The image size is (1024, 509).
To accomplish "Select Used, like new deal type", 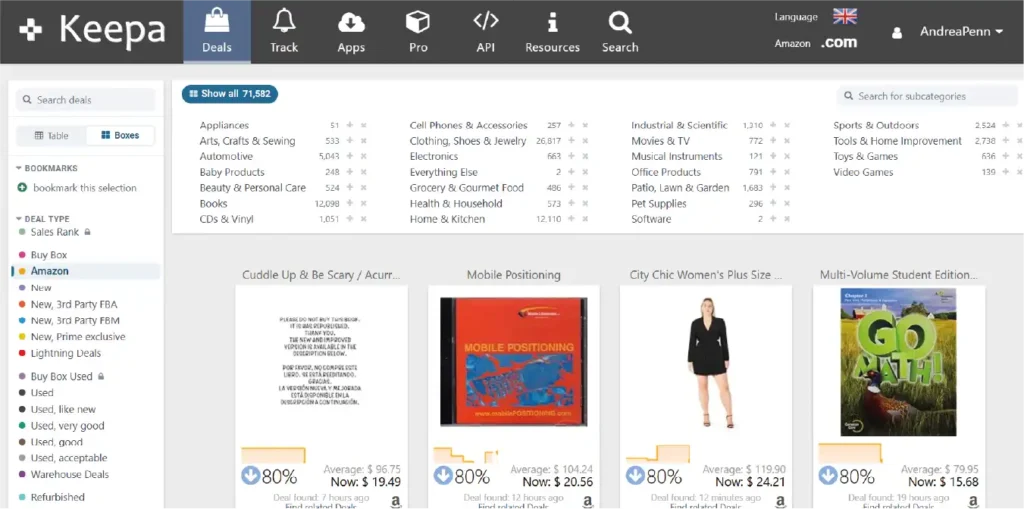I will pos(63,409).
